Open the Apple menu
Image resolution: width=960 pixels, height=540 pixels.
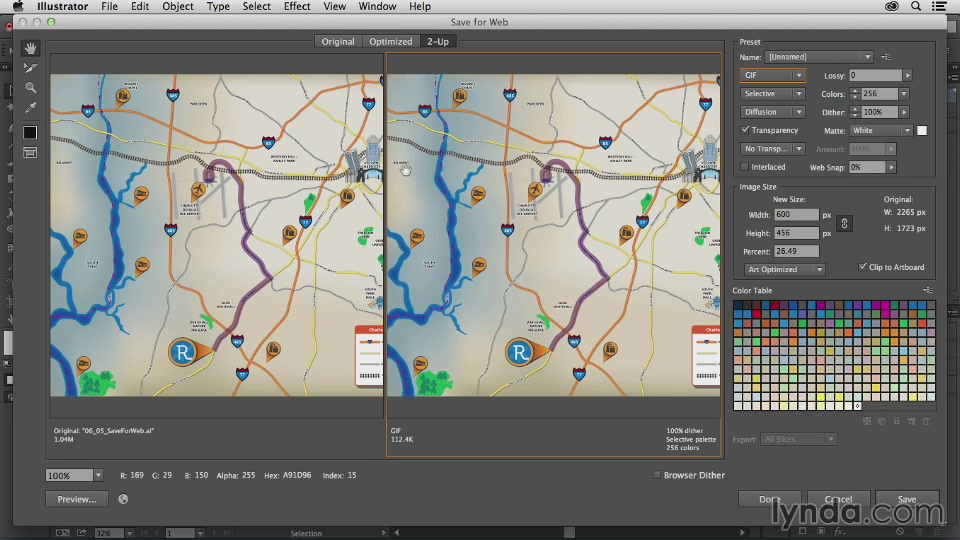pyautogui.click(x=18, y=6)
